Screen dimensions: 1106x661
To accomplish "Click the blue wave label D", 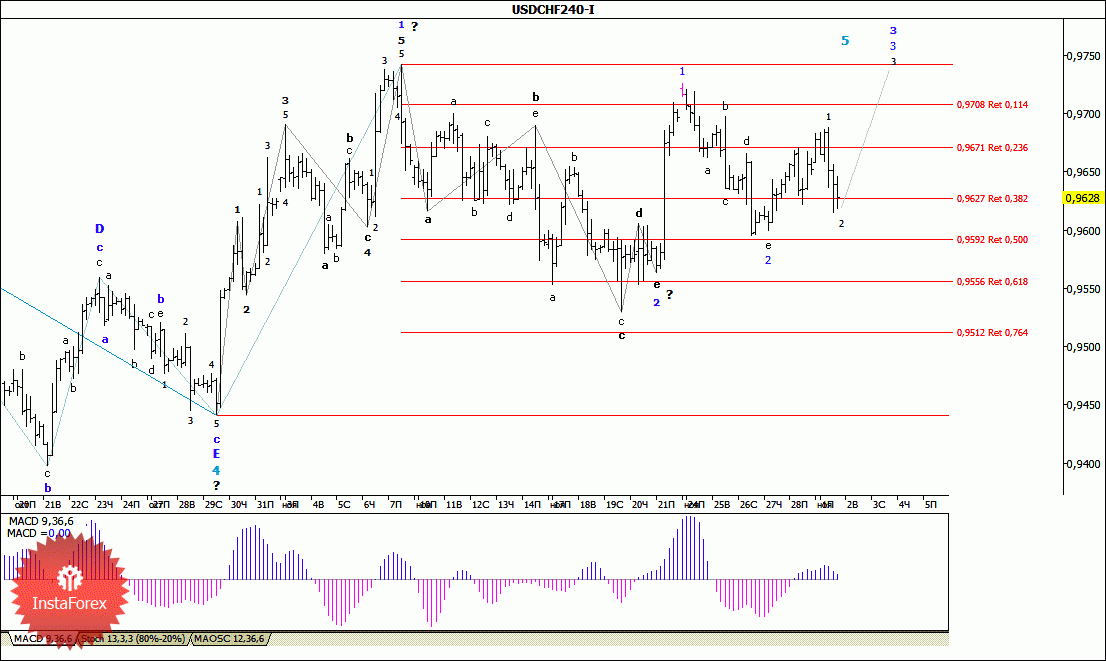I will tap(99, 229).
